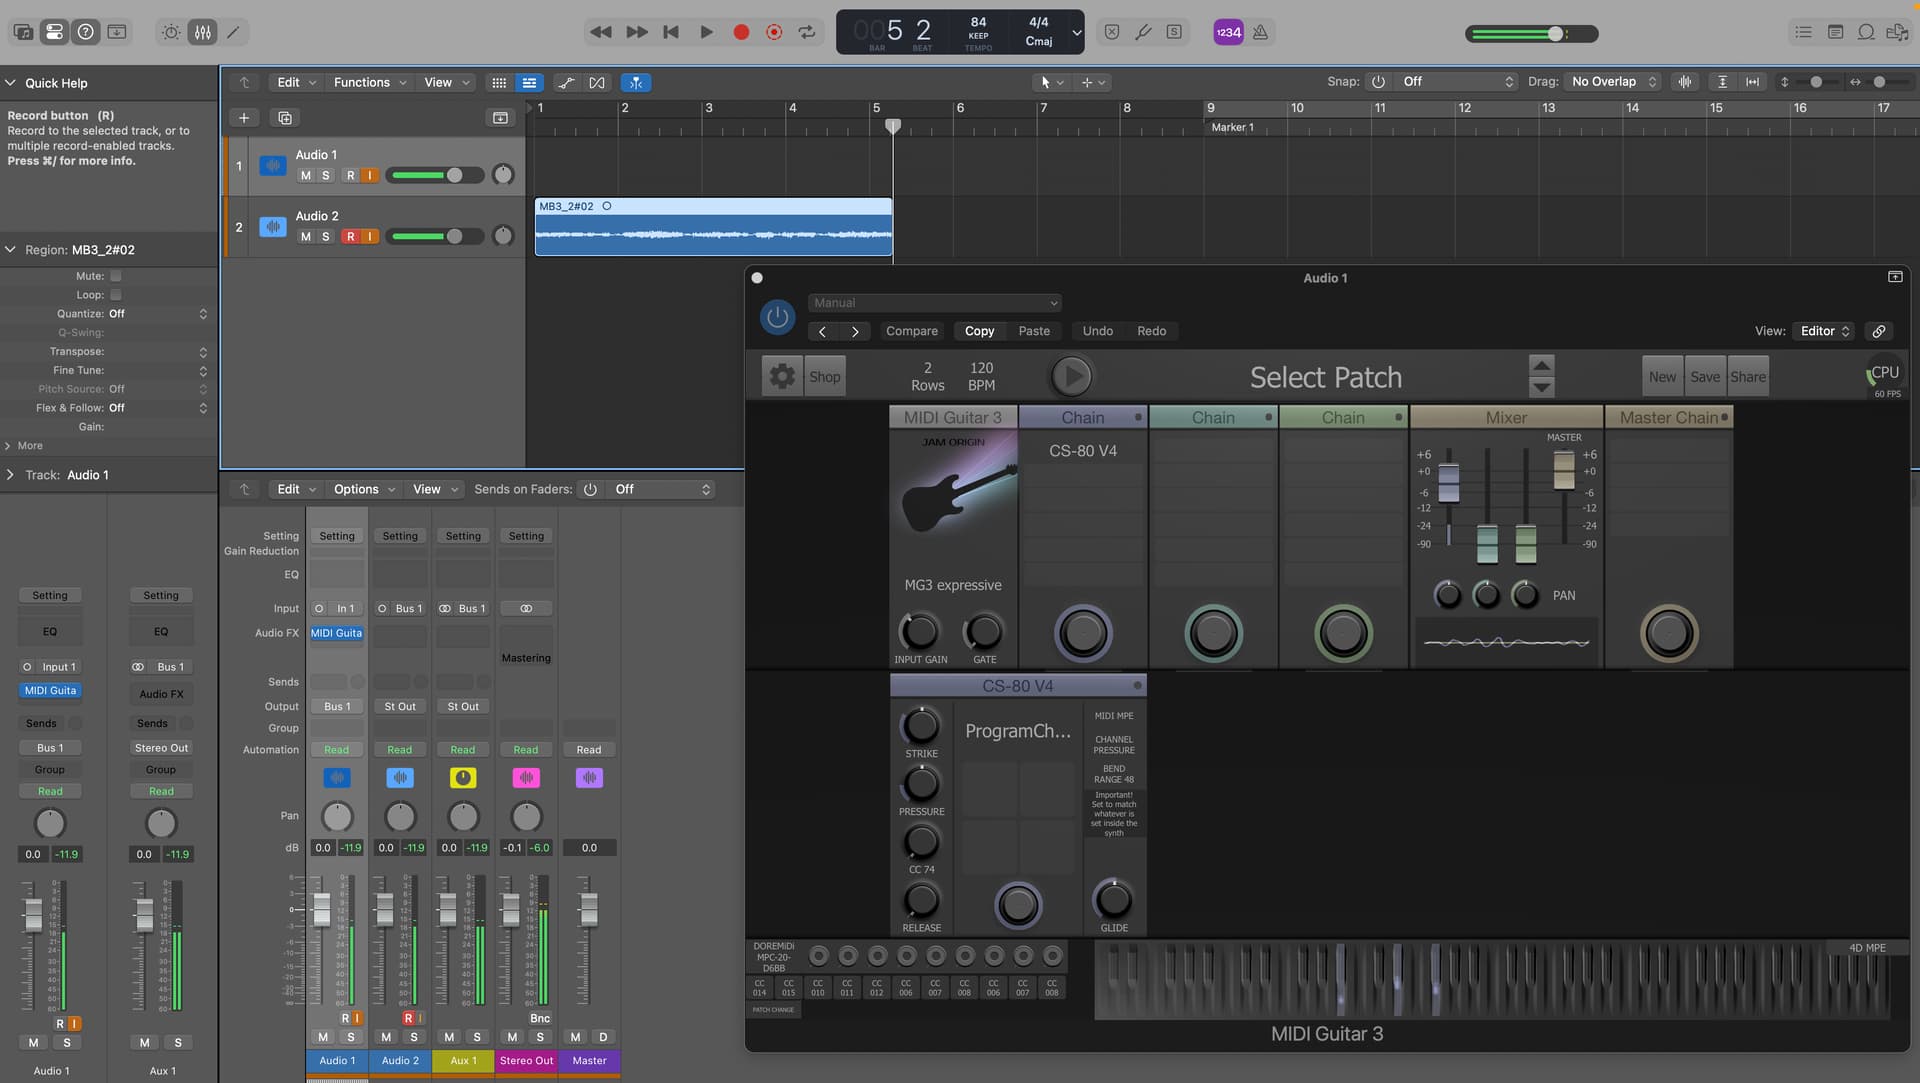Click the metronome icon in toolbar

(1260, 32)
